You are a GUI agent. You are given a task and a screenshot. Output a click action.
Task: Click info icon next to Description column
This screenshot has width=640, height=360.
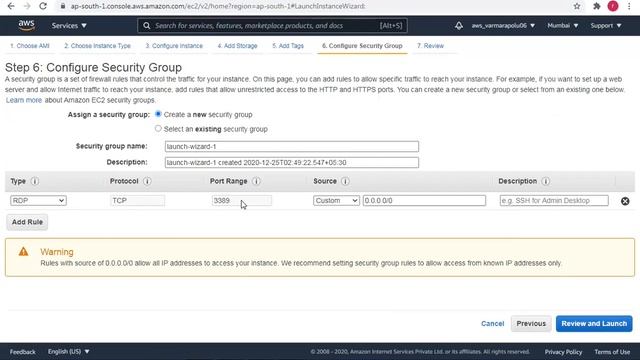[x=546, y=181]
